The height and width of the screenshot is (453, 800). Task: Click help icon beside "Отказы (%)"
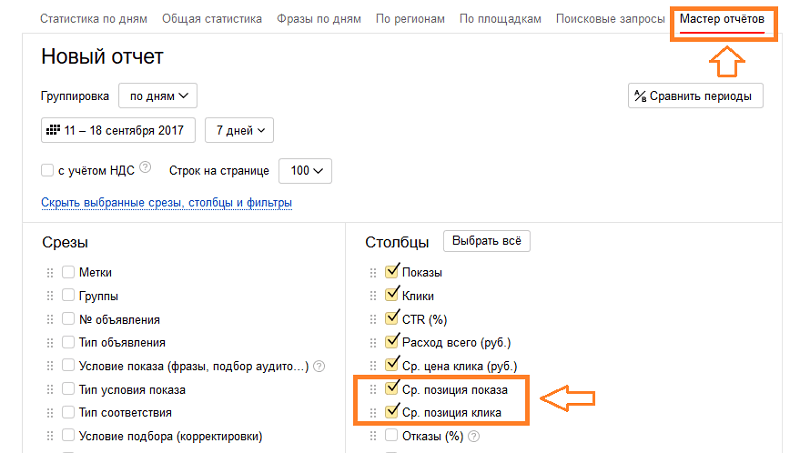(x=473, y=436)
